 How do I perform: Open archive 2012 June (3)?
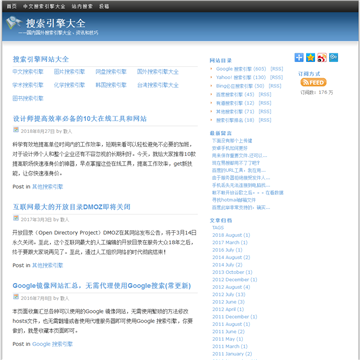point(228,302)
